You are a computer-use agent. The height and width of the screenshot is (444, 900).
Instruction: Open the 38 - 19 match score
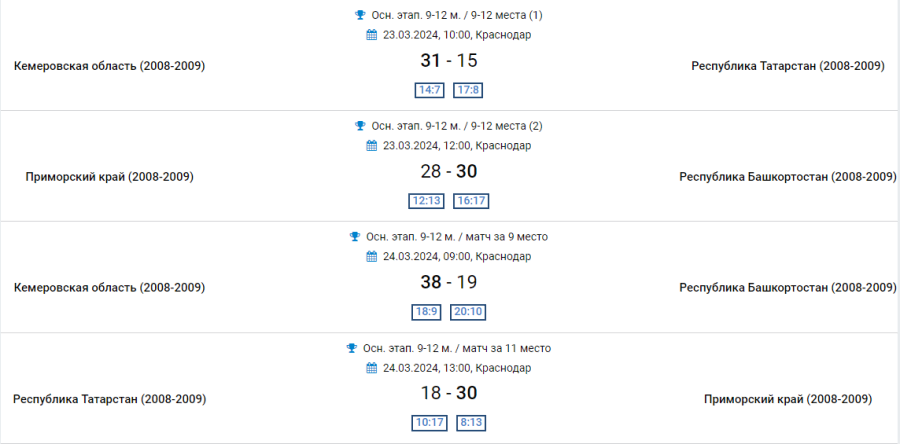[449, 283]
